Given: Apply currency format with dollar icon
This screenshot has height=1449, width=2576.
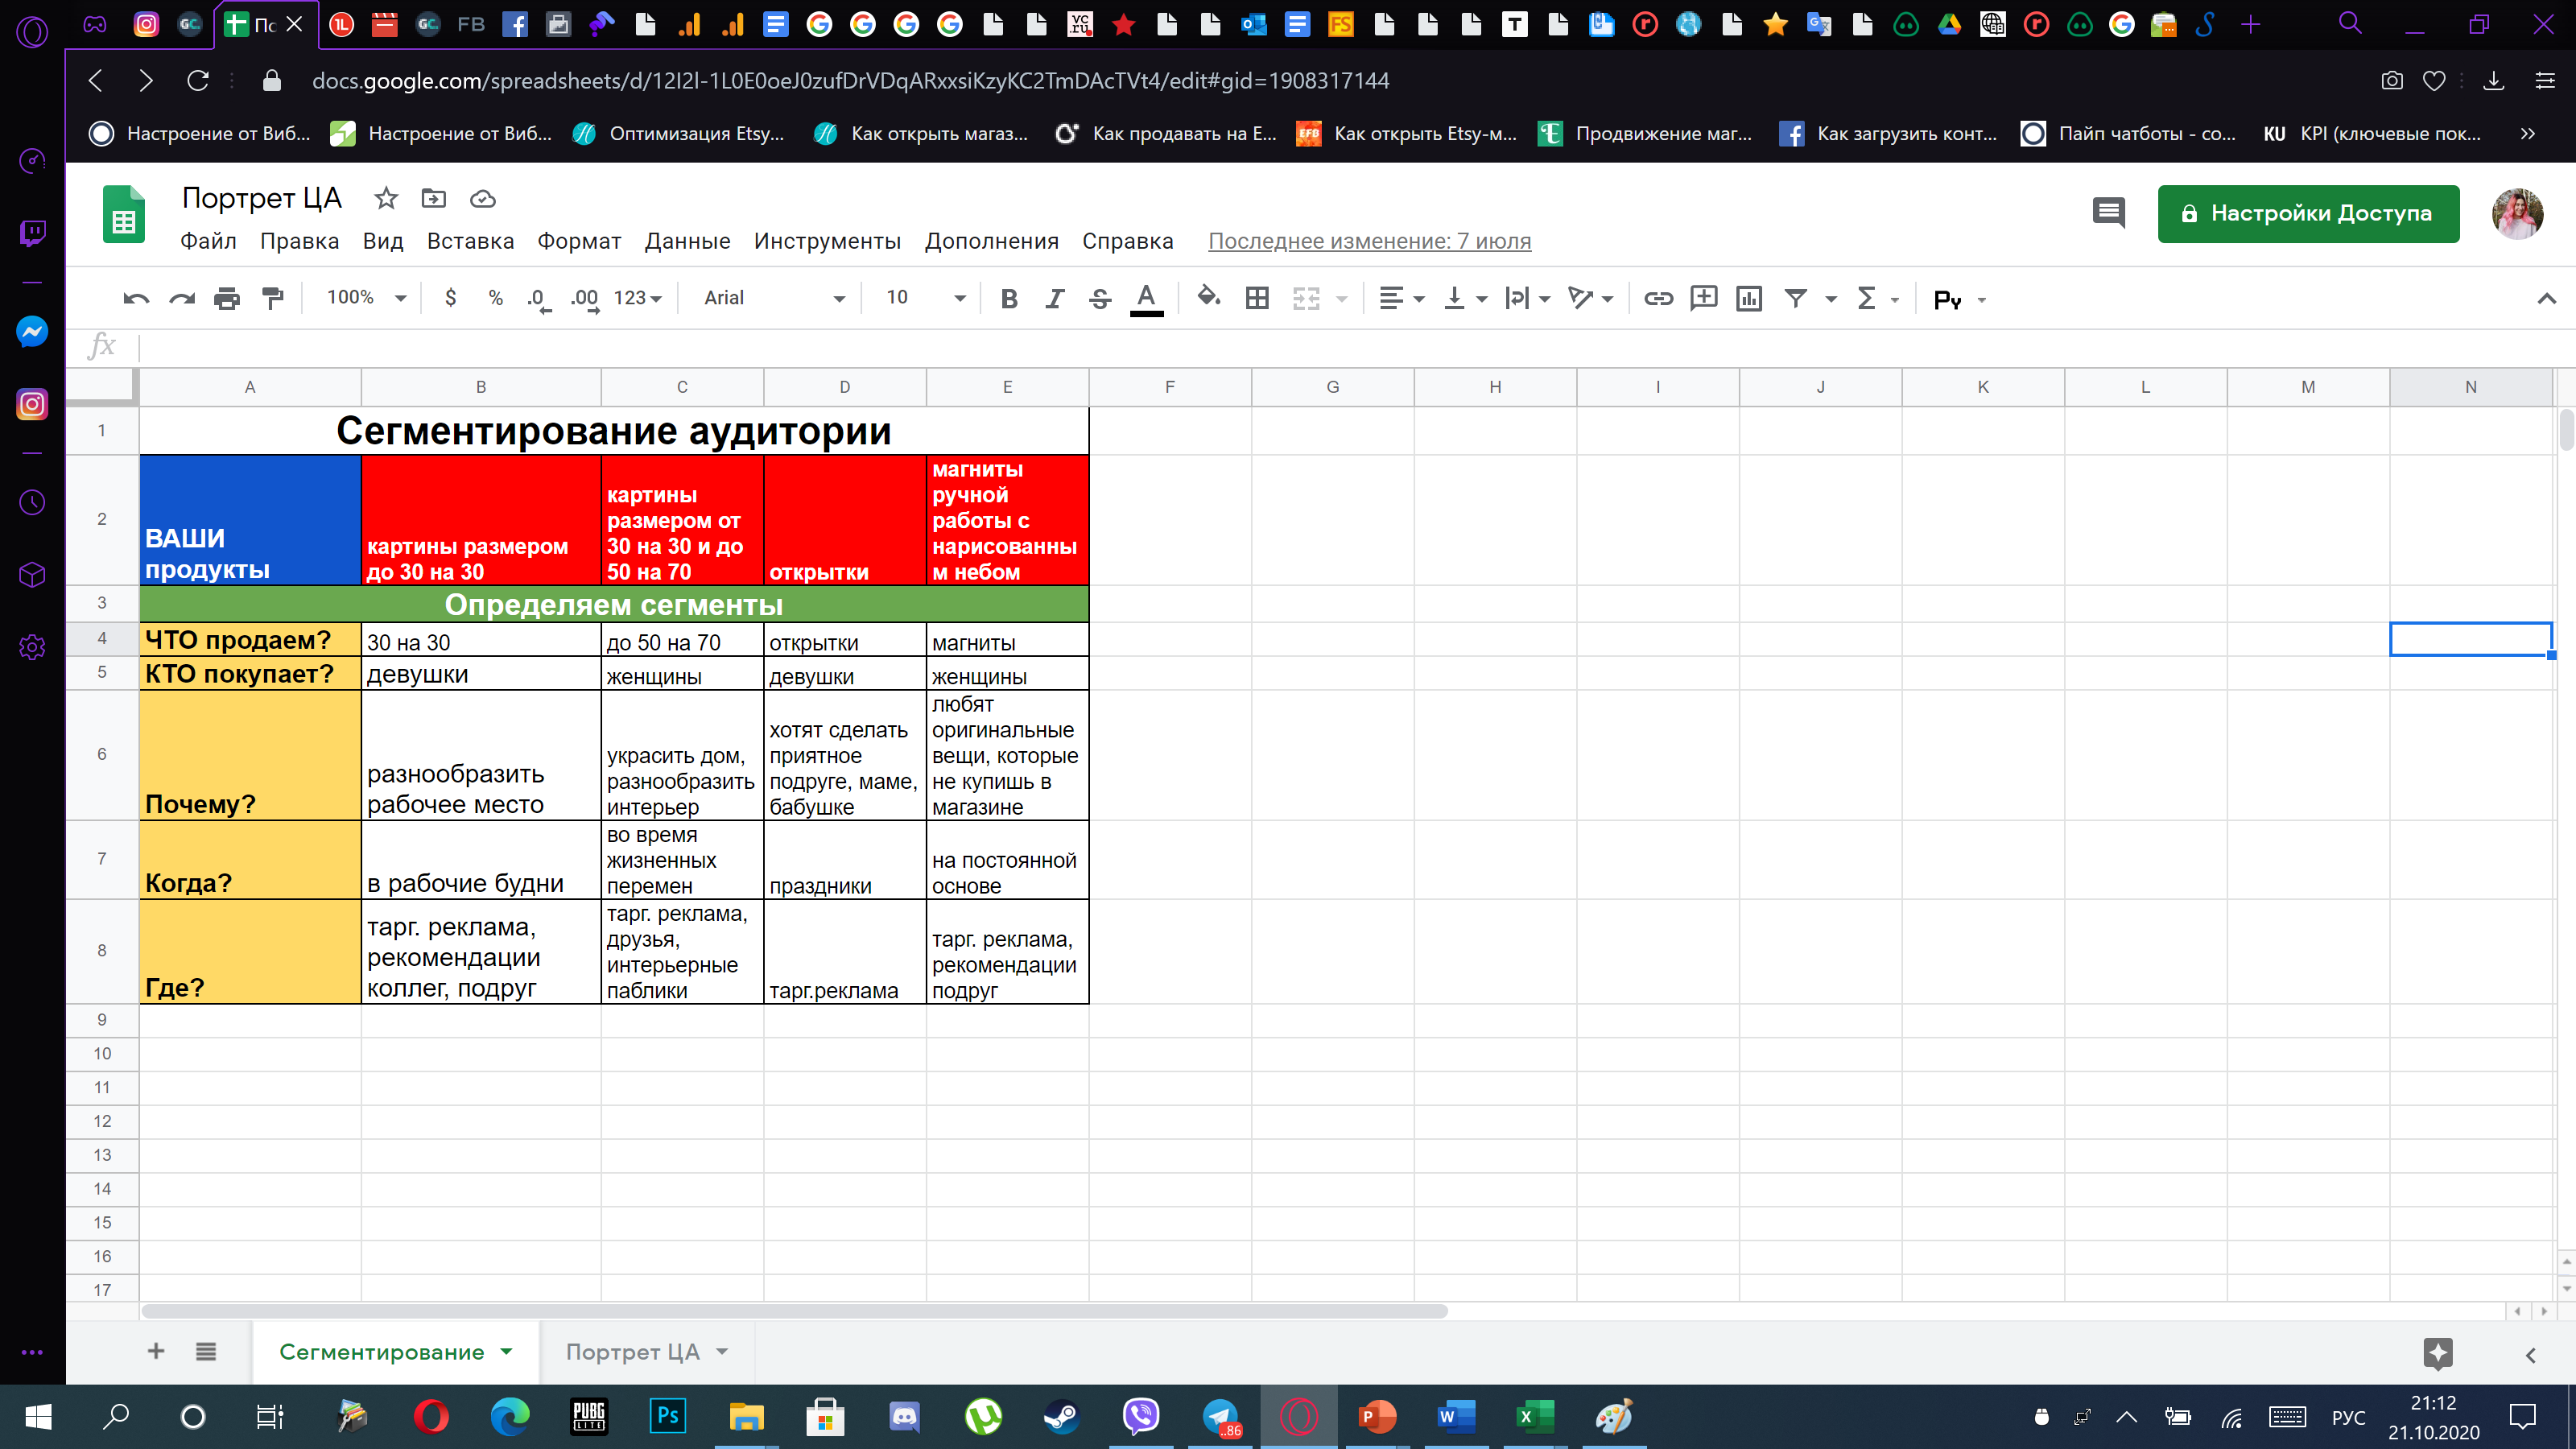Looking at the screenshot, I should pos(451,298).
